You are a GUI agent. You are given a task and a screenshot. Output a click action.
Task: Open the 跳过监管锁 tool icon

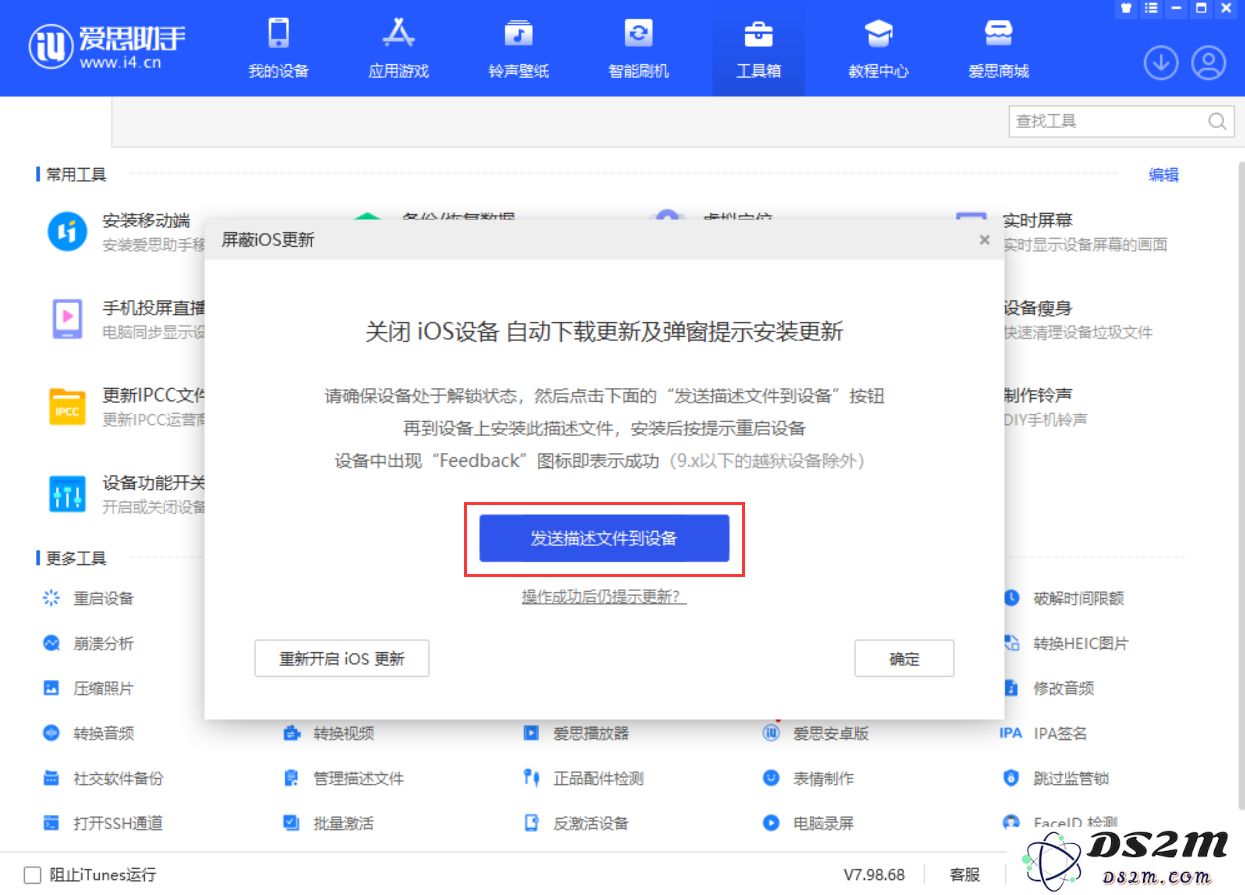pyautogui.click(x=1011, y=778)
